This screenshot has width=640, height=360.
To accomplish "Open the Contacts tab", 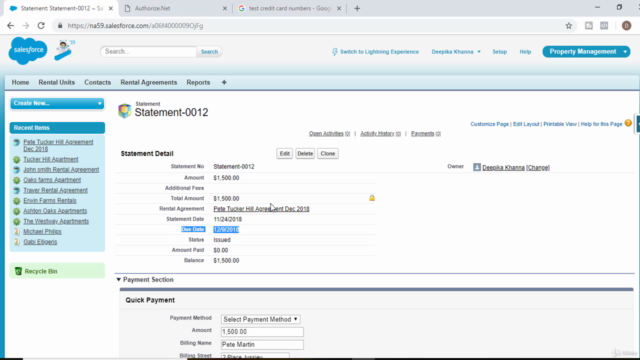I will [98, 82].
